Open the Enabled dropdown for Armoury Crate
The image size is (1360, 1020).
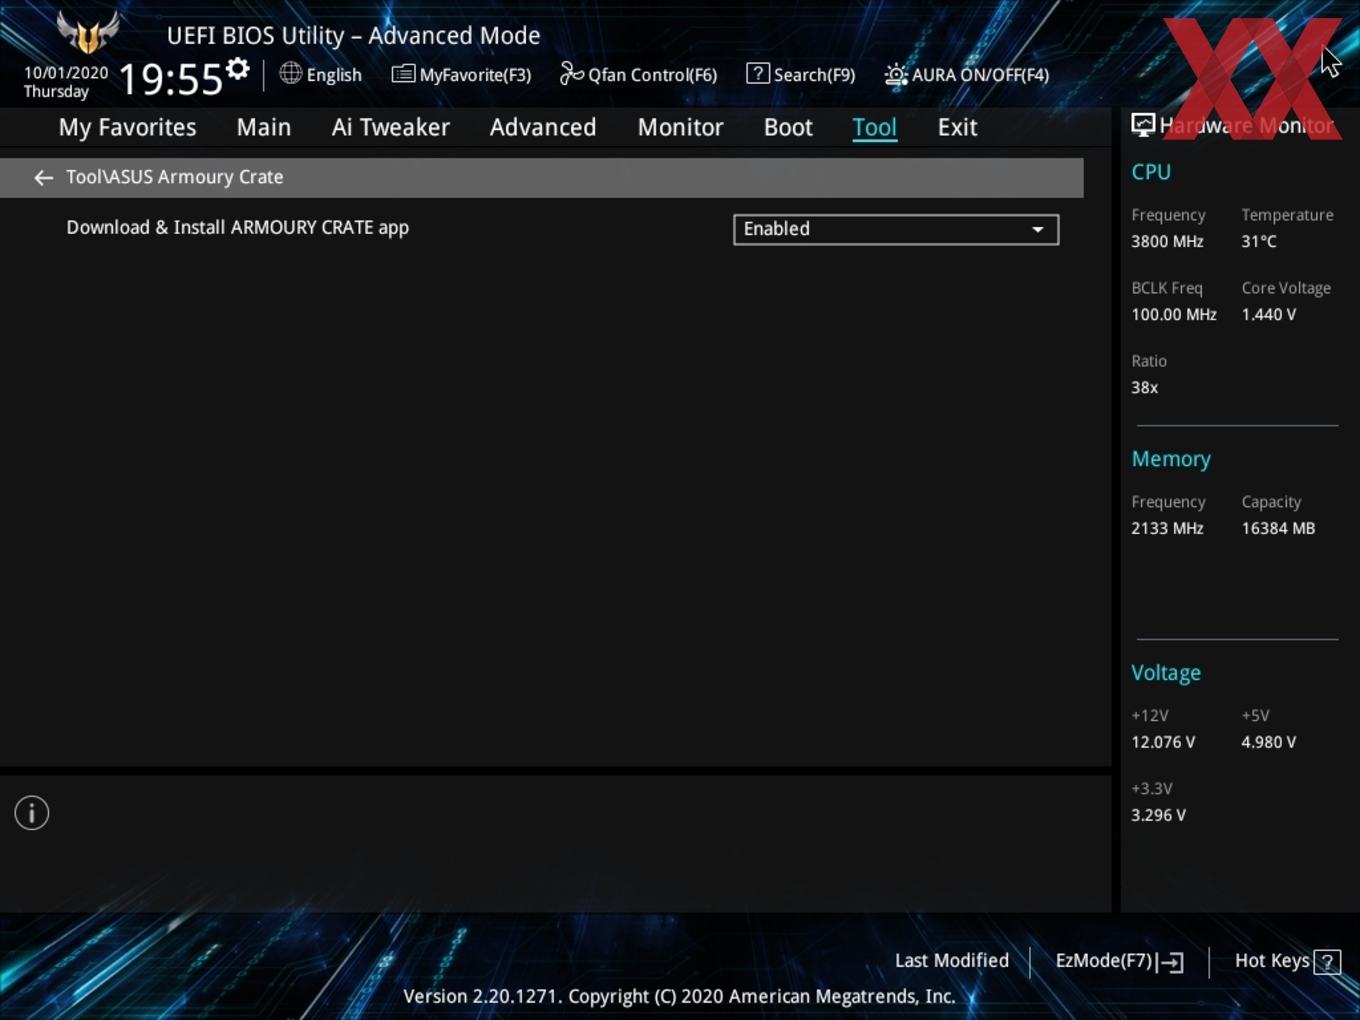tap(896, 229)
